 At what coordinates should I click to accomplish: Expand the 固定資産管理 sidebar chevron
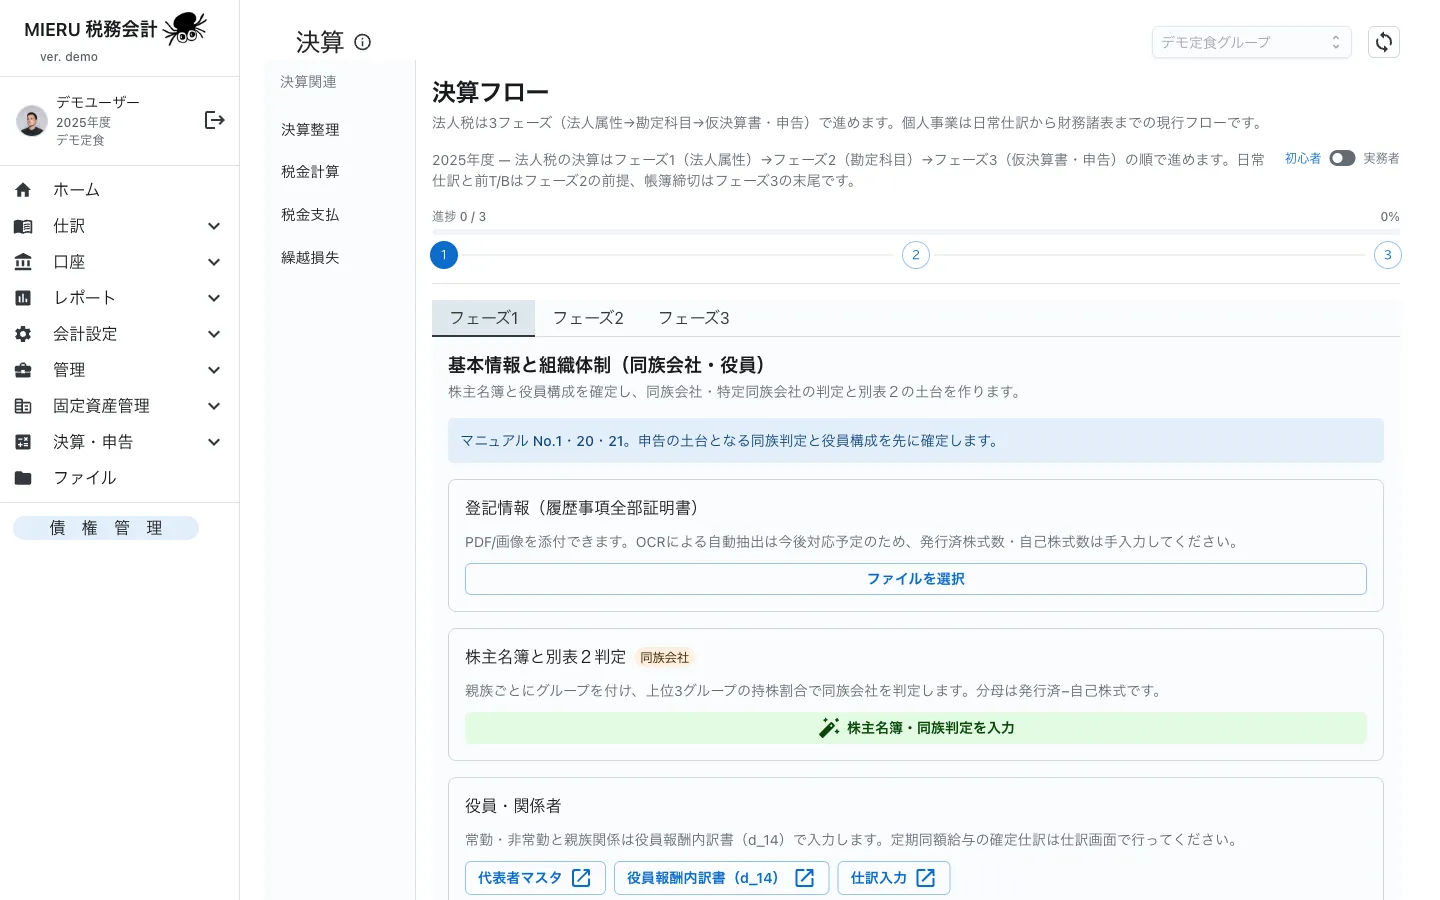[214, 406]
